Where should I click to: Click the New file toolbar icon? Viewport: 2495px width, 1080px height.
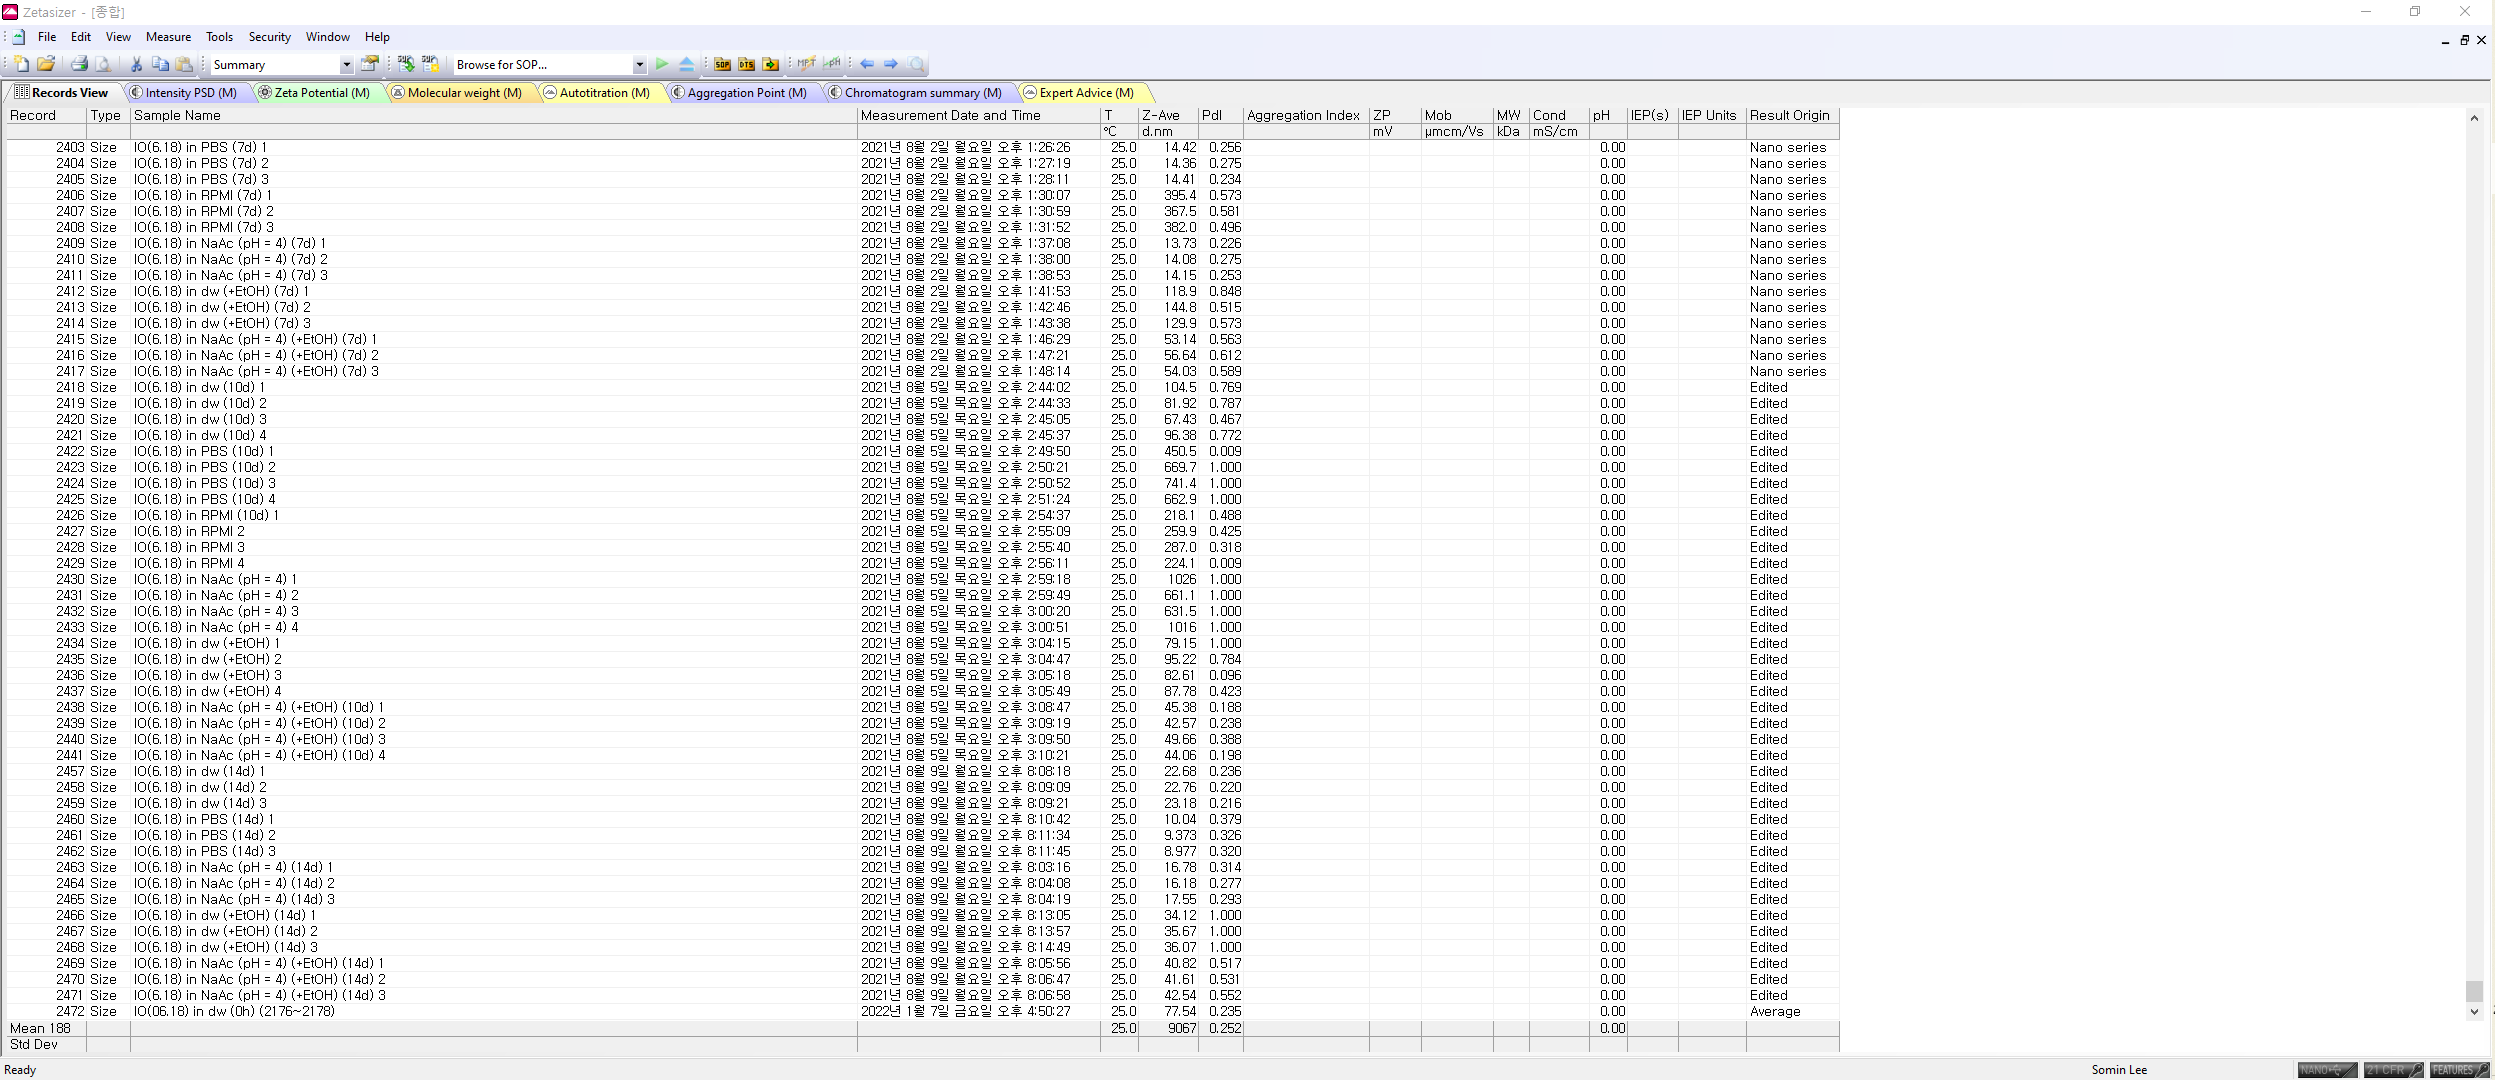[22, 64]
